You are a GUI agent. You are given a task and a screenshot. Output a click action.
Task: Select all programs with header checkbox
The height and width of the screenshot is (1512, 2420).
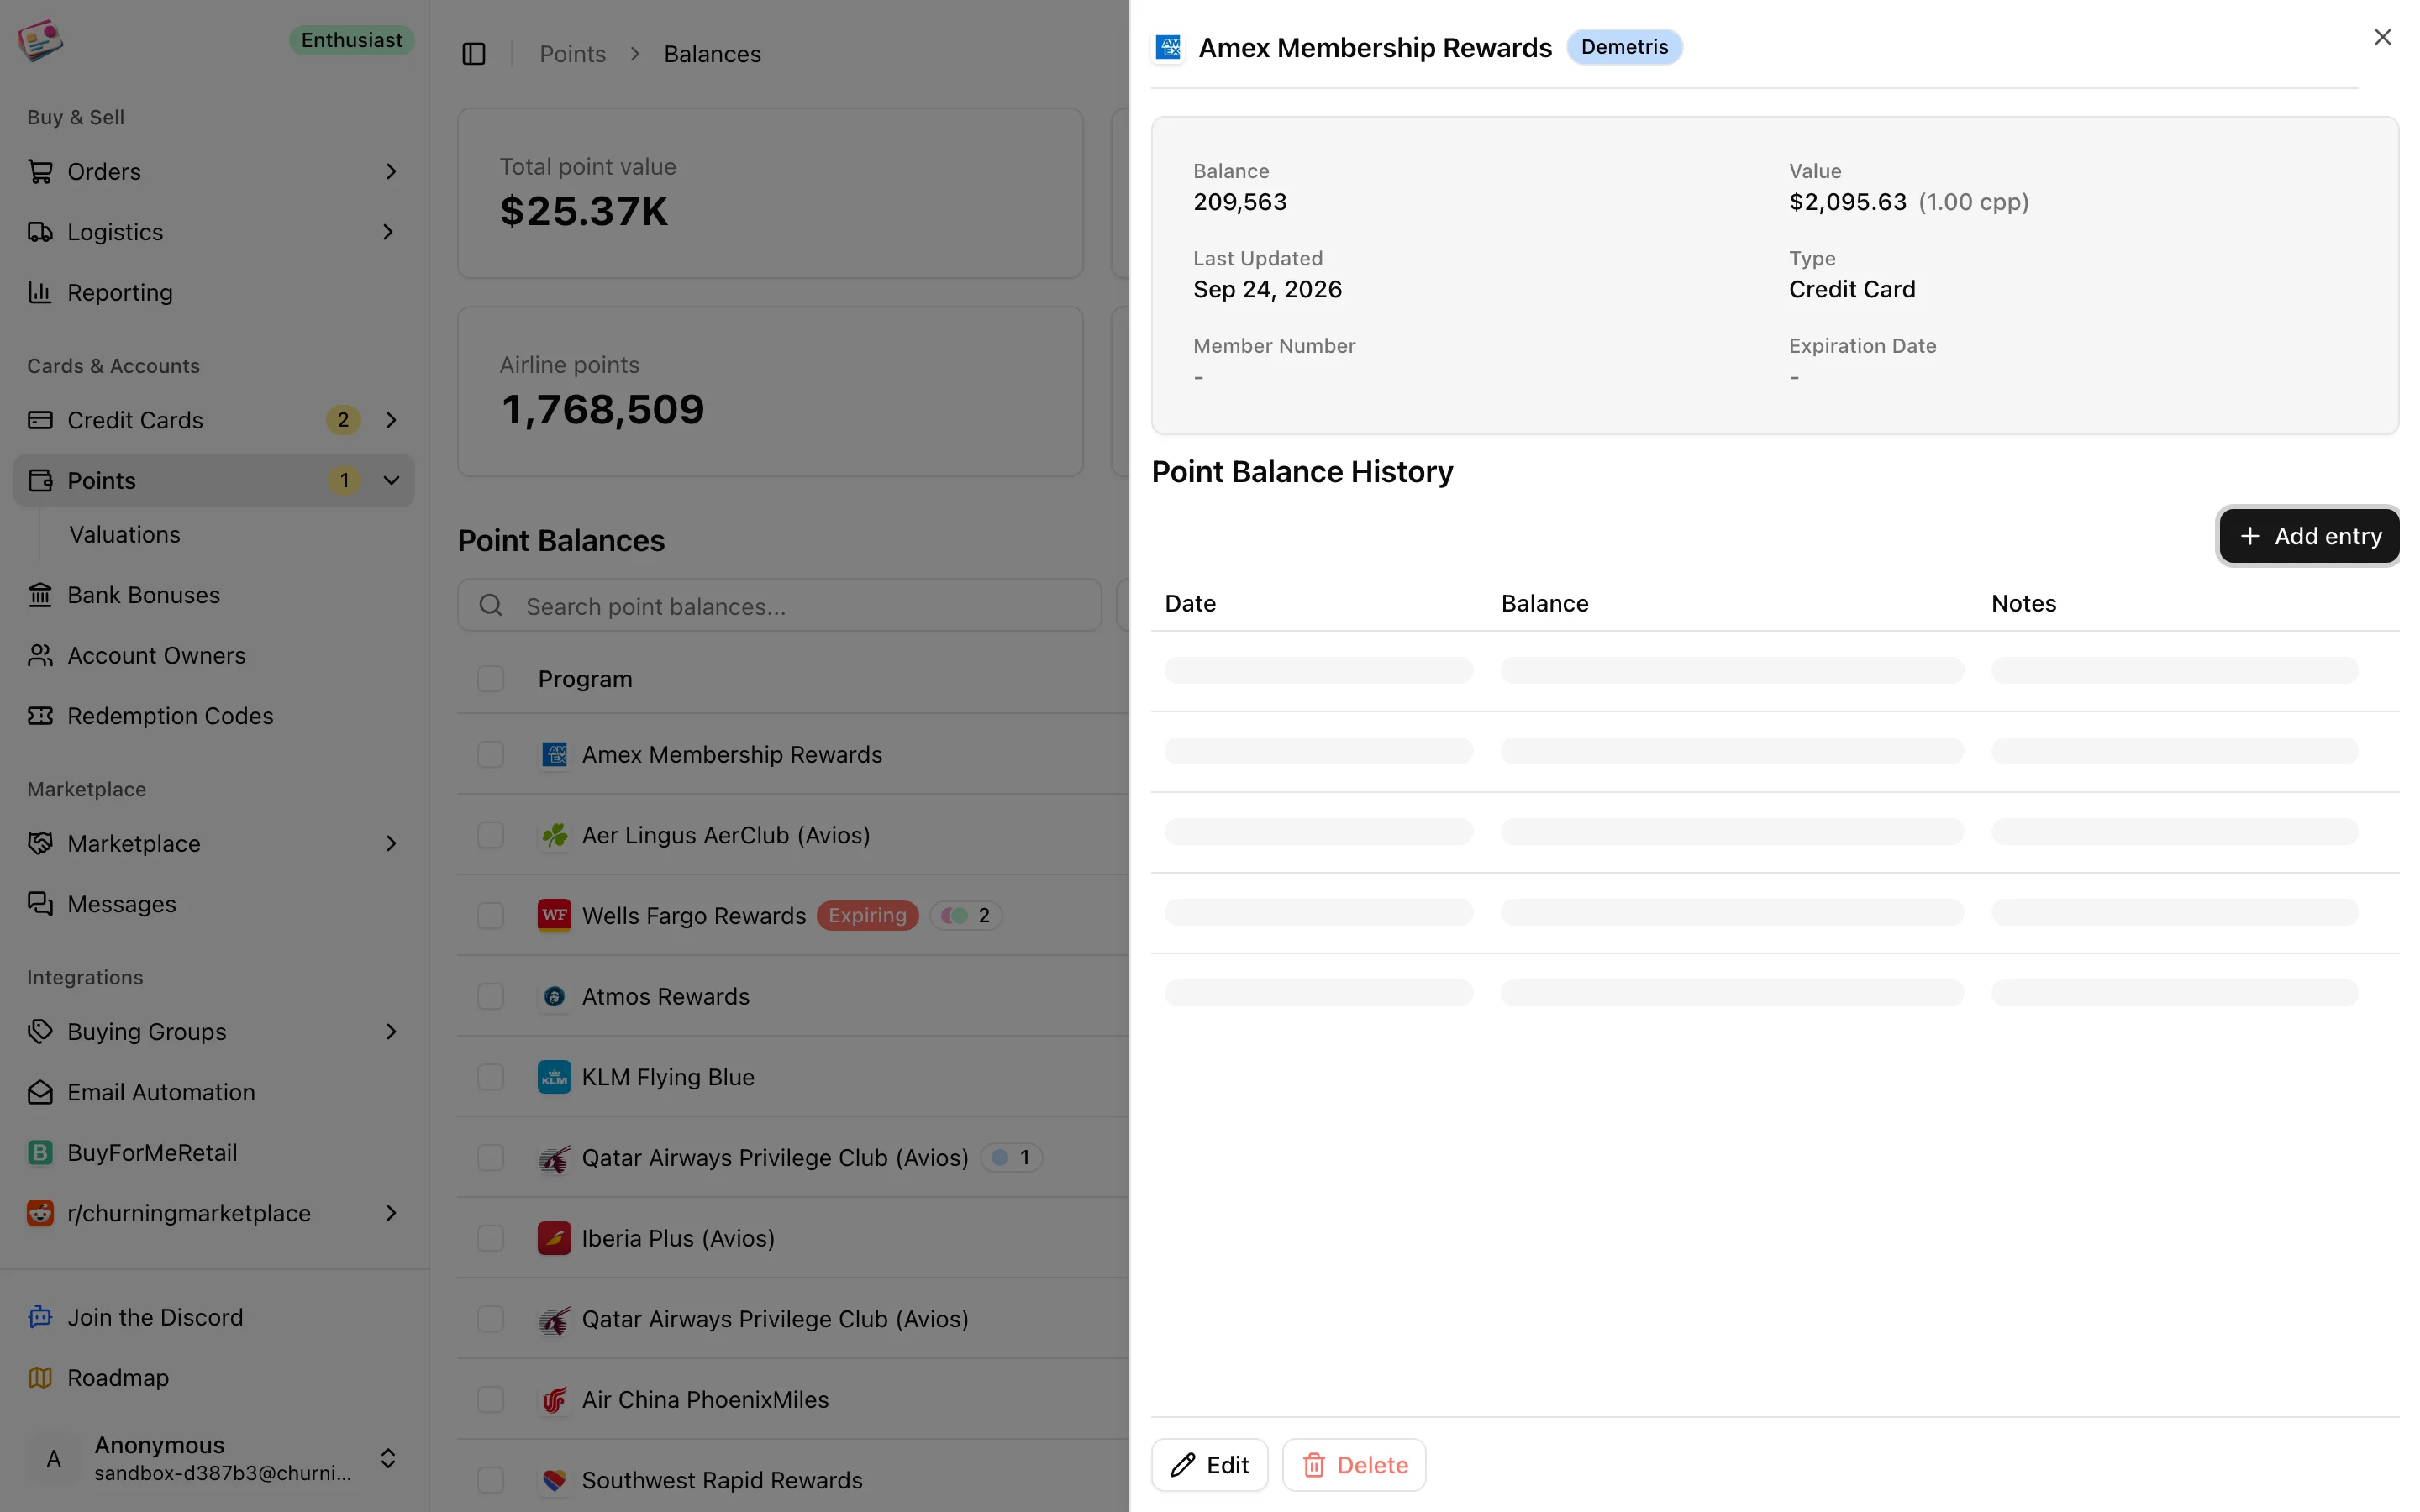point(490,679)
